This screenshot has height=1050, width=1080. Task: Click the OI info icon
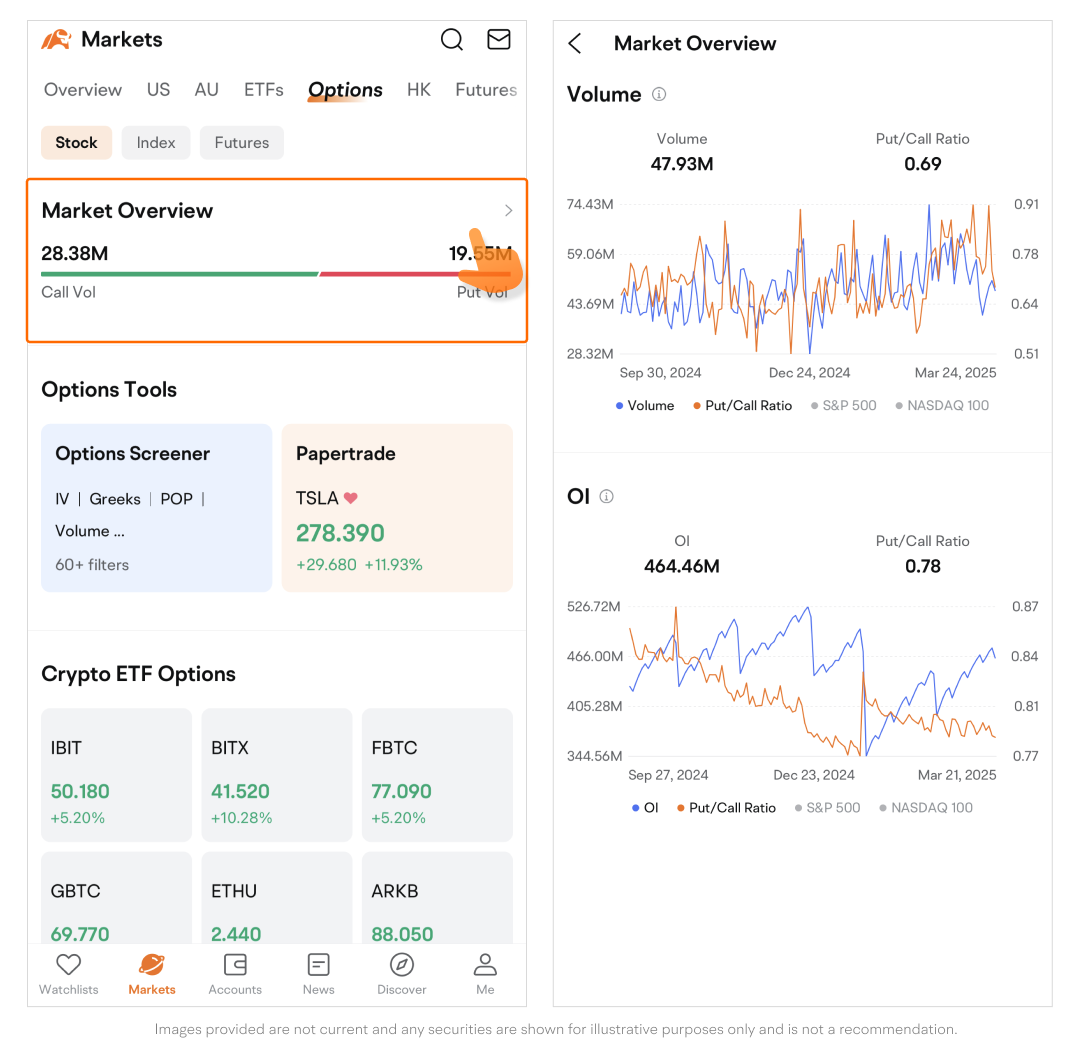coord(606,496)
